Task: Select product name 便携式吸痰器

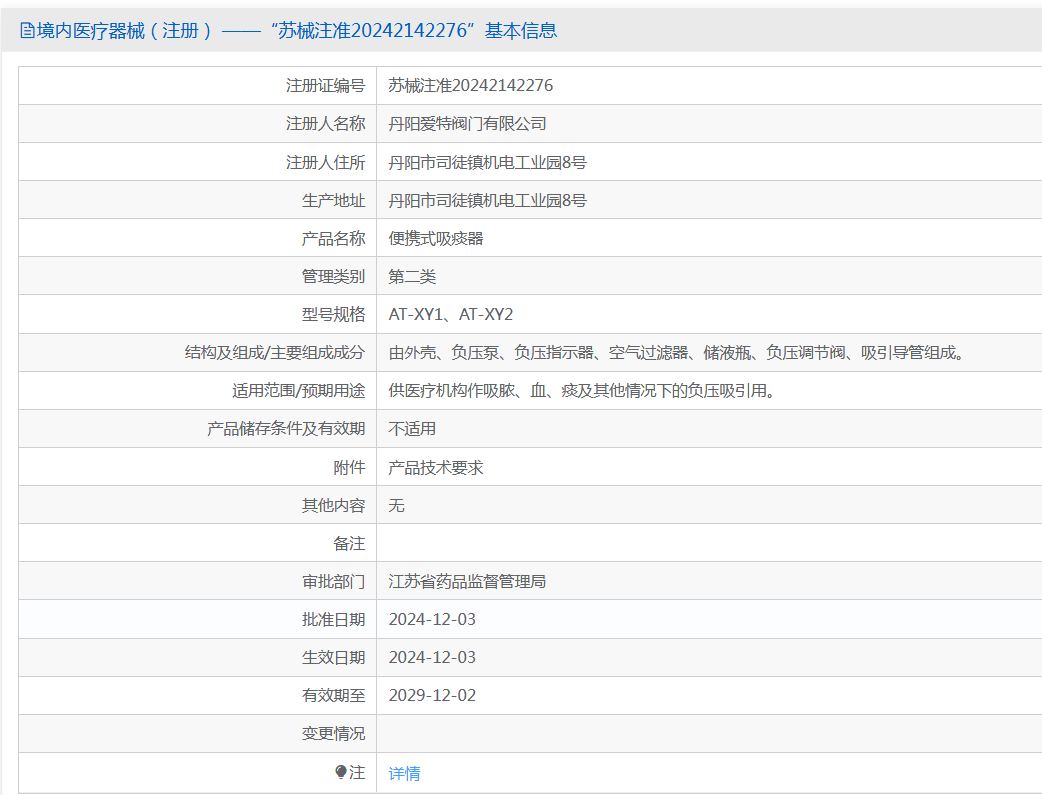Action: tap(436, 238)
